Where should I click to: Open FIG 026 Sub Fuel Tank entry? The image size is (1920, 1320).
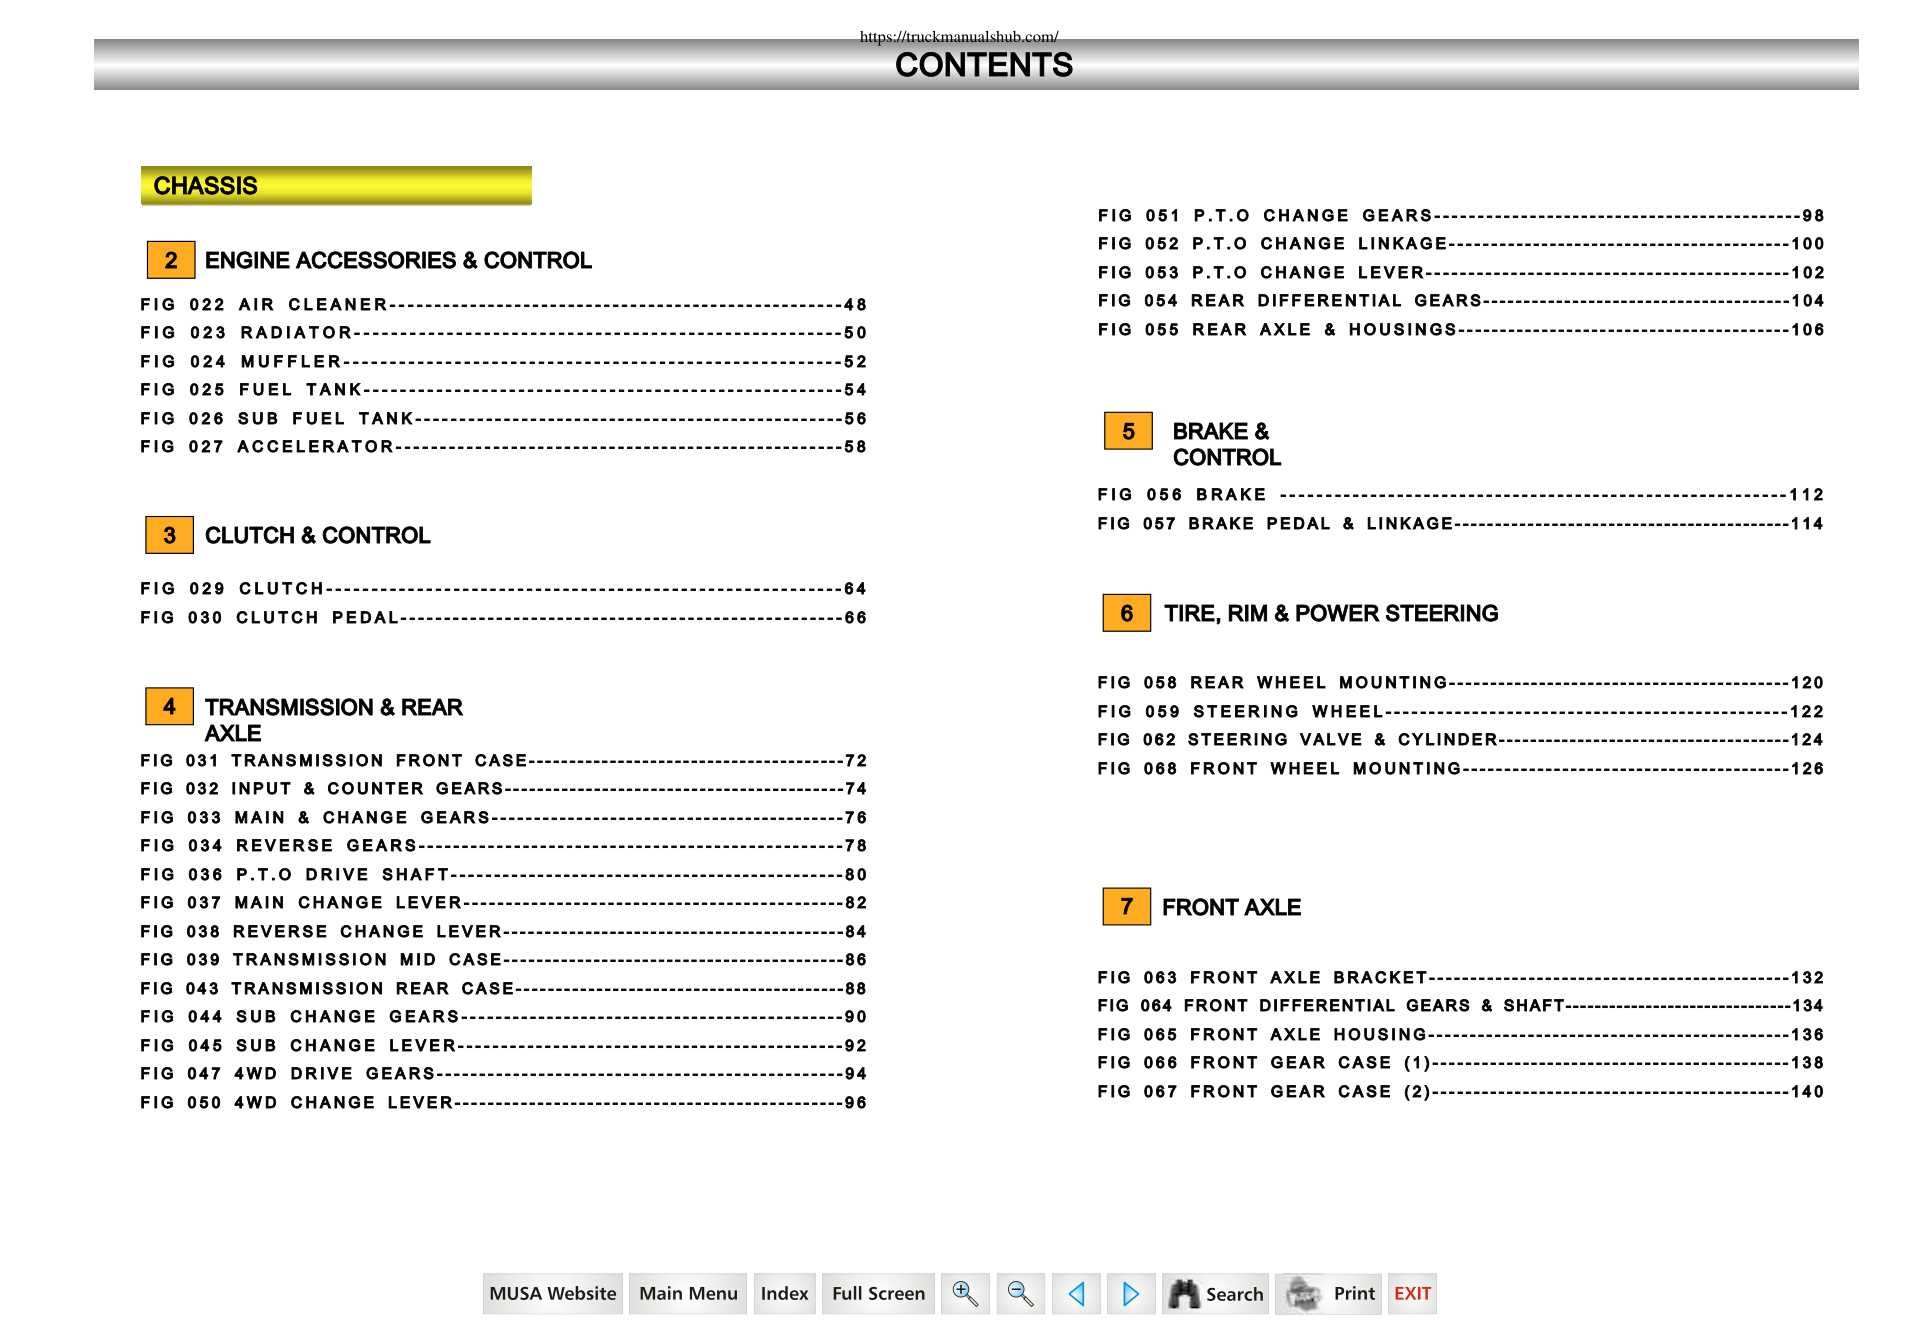click(504, 419)
